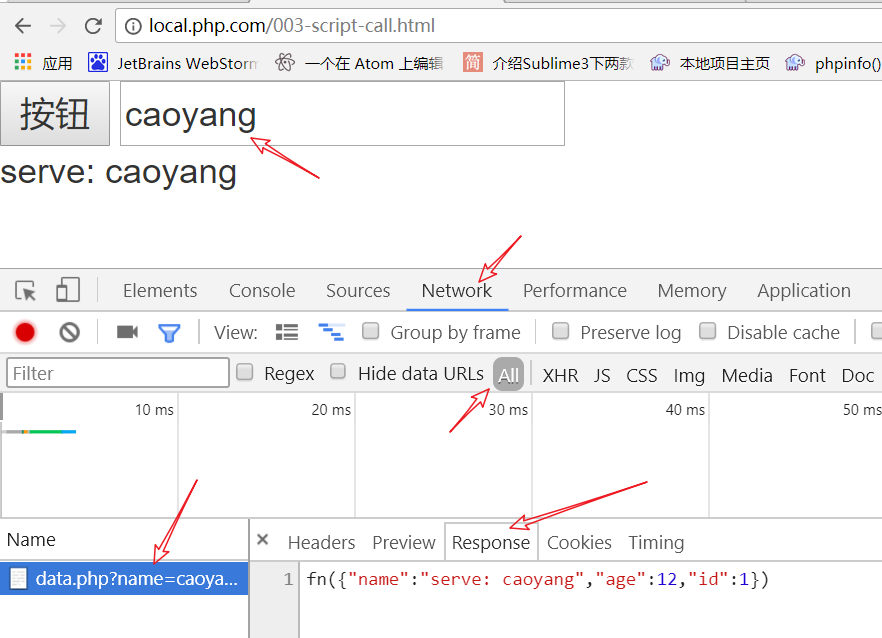Viewport: 882px width, 638px height.
Task: Enable the Disable cache checkbox
Action: click(x=708, y=331)
